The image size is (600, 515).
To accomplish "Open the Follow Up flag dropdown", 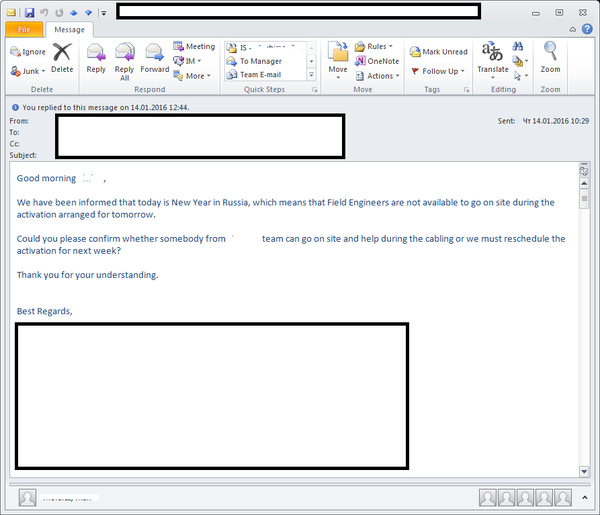I will pyautogui.click(x=438, y=71).
